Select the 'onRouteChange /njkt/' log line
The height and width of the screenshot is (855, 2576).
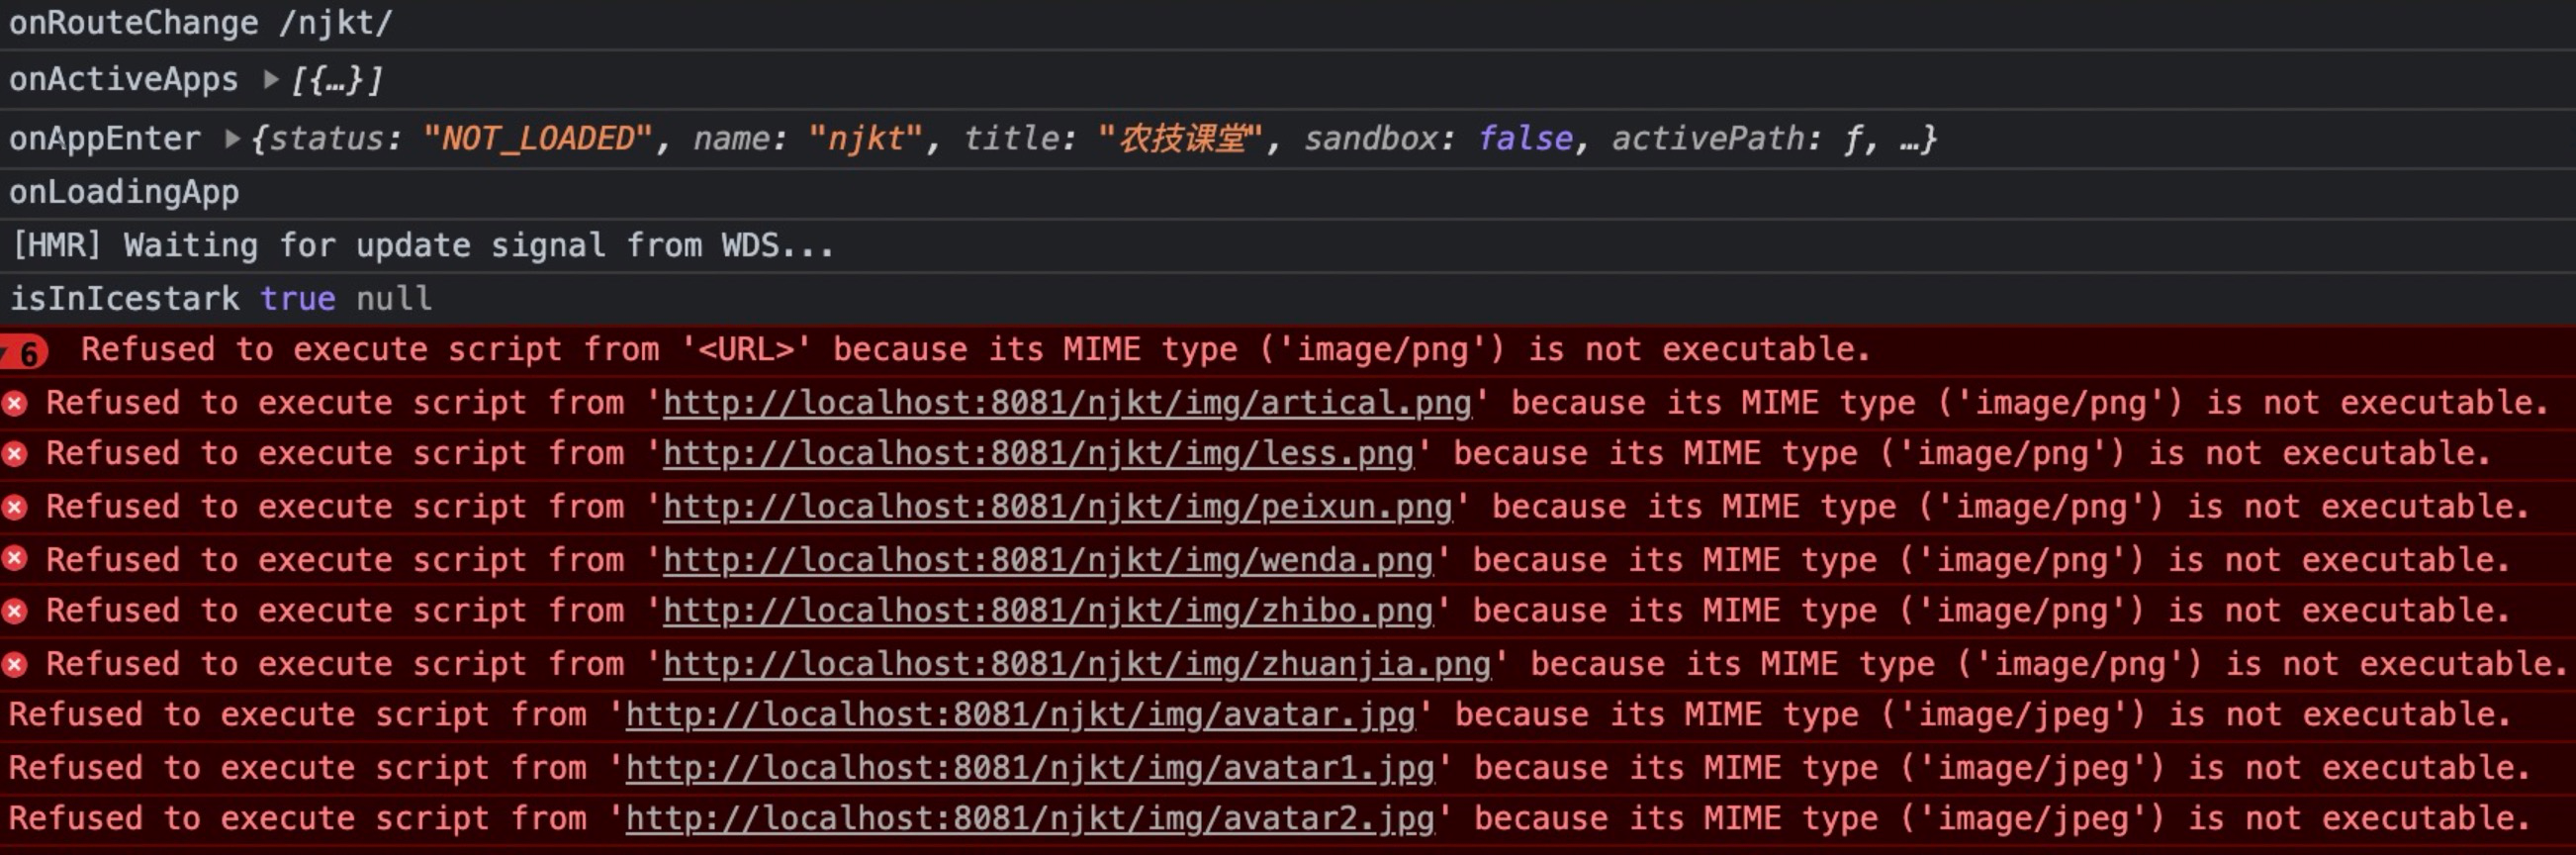(201, 23)
